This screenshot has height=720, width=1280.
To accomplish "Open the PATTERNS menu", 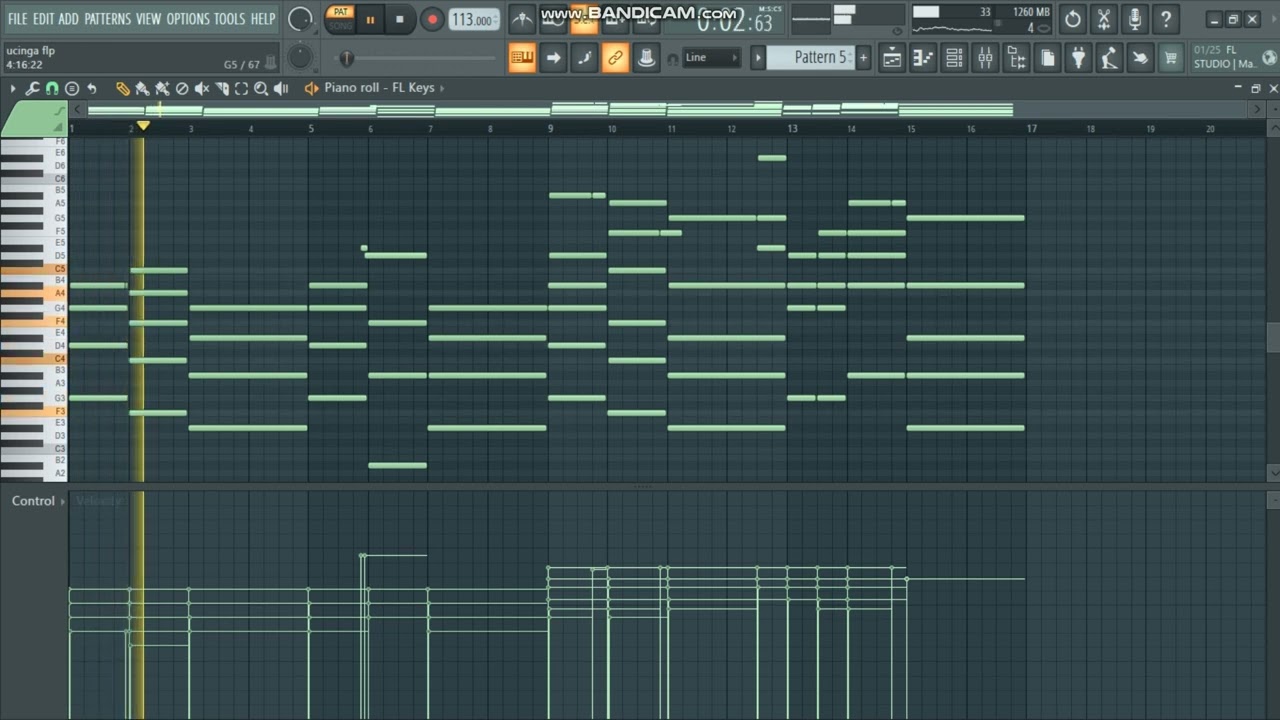I will (108, 19).
